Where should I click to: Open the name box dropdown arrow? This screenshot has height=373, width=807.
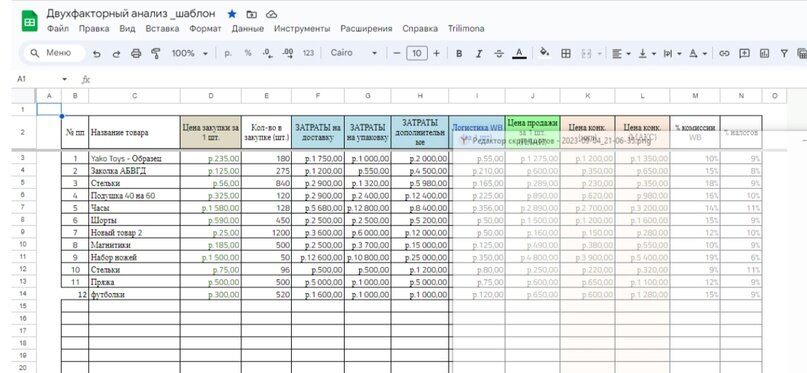click(x=64, y=79)
